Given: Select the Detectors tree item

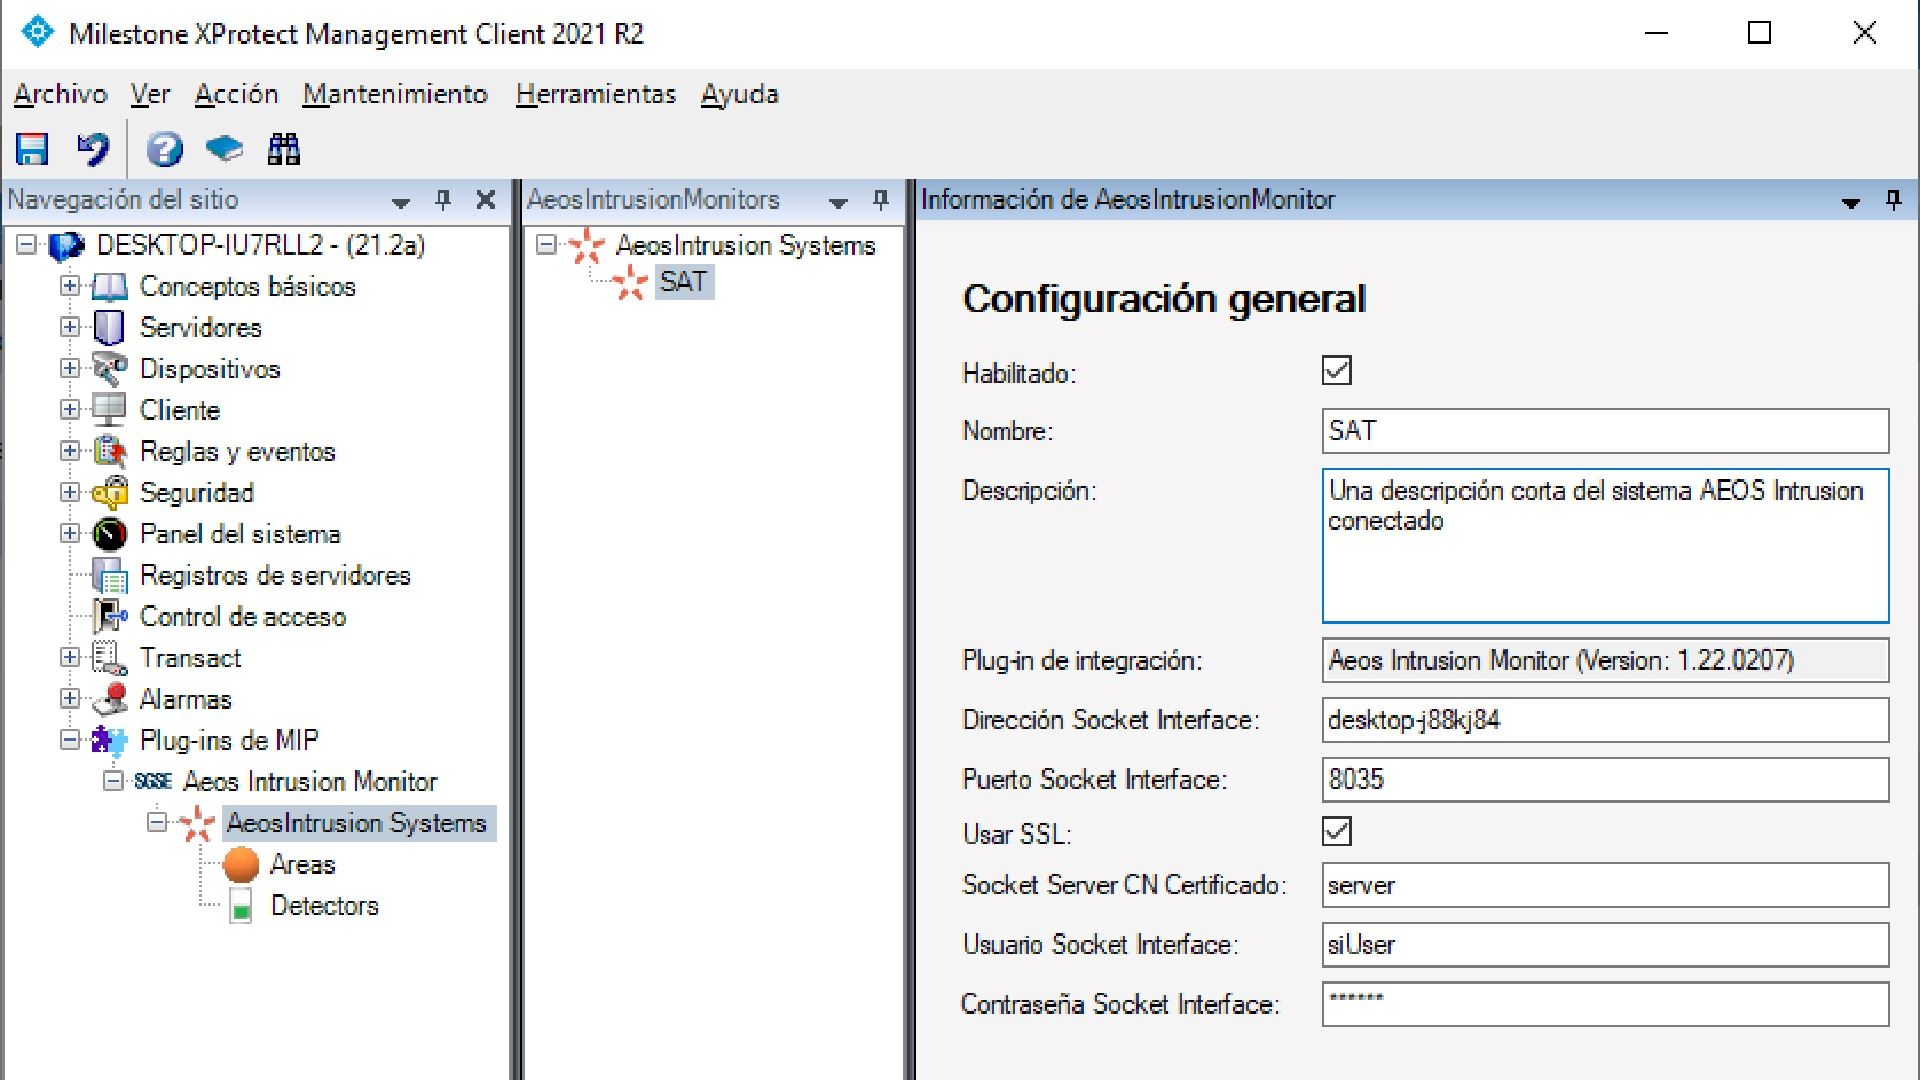Looking at the screenshot, I should [325, 906].
